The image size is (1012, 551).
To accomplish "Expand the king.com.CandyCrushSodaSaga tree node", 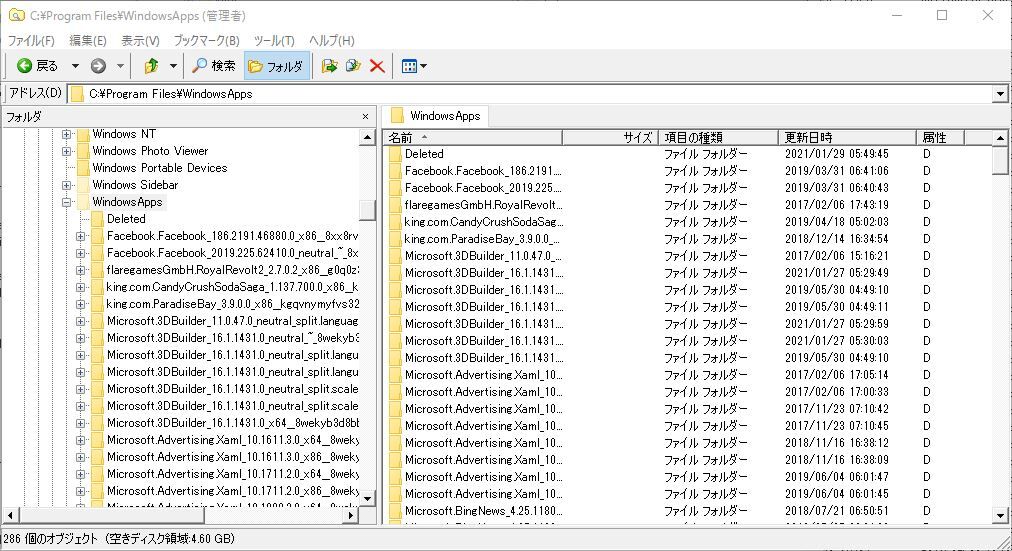I will [x=81, y=287].
